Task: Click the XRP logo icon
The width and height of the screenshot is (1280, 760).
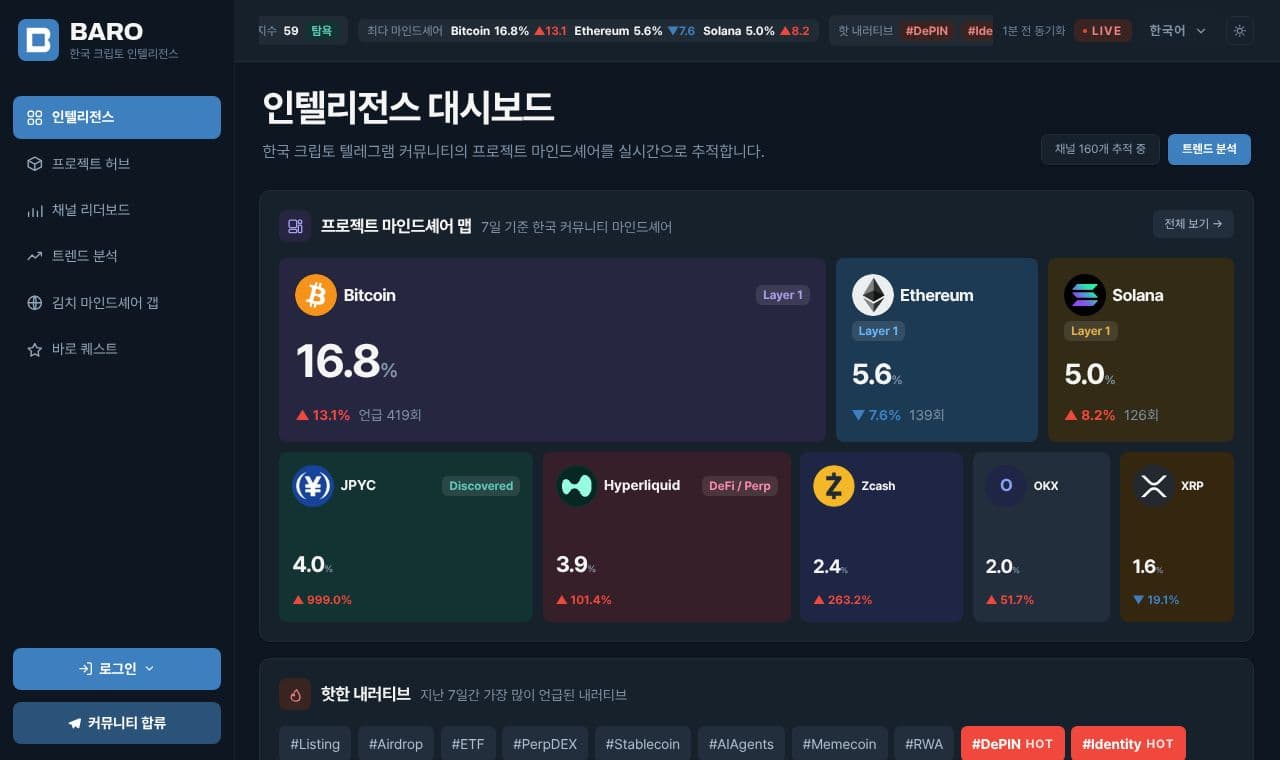Action: tap(1154, 486)
